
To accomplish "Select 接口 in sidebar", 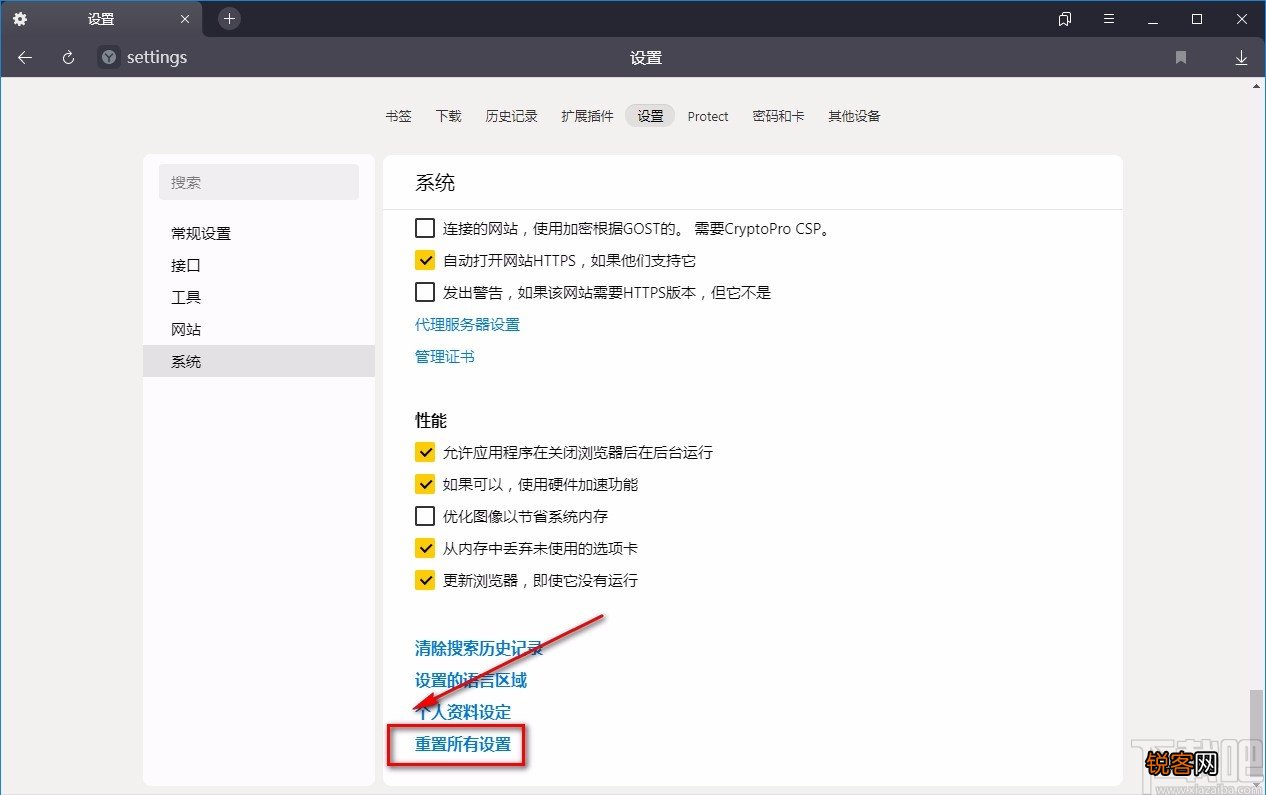I will [259, 265].
